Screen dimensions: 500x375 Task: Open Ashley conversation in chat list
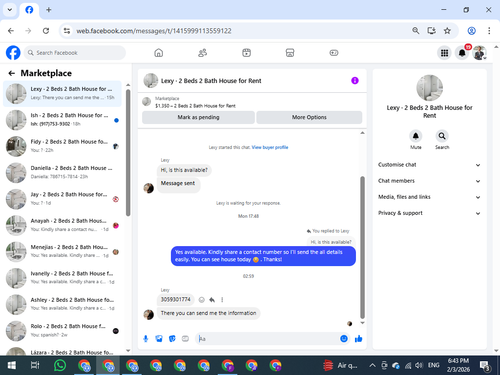pyautogui.click(x=62, y=304)
